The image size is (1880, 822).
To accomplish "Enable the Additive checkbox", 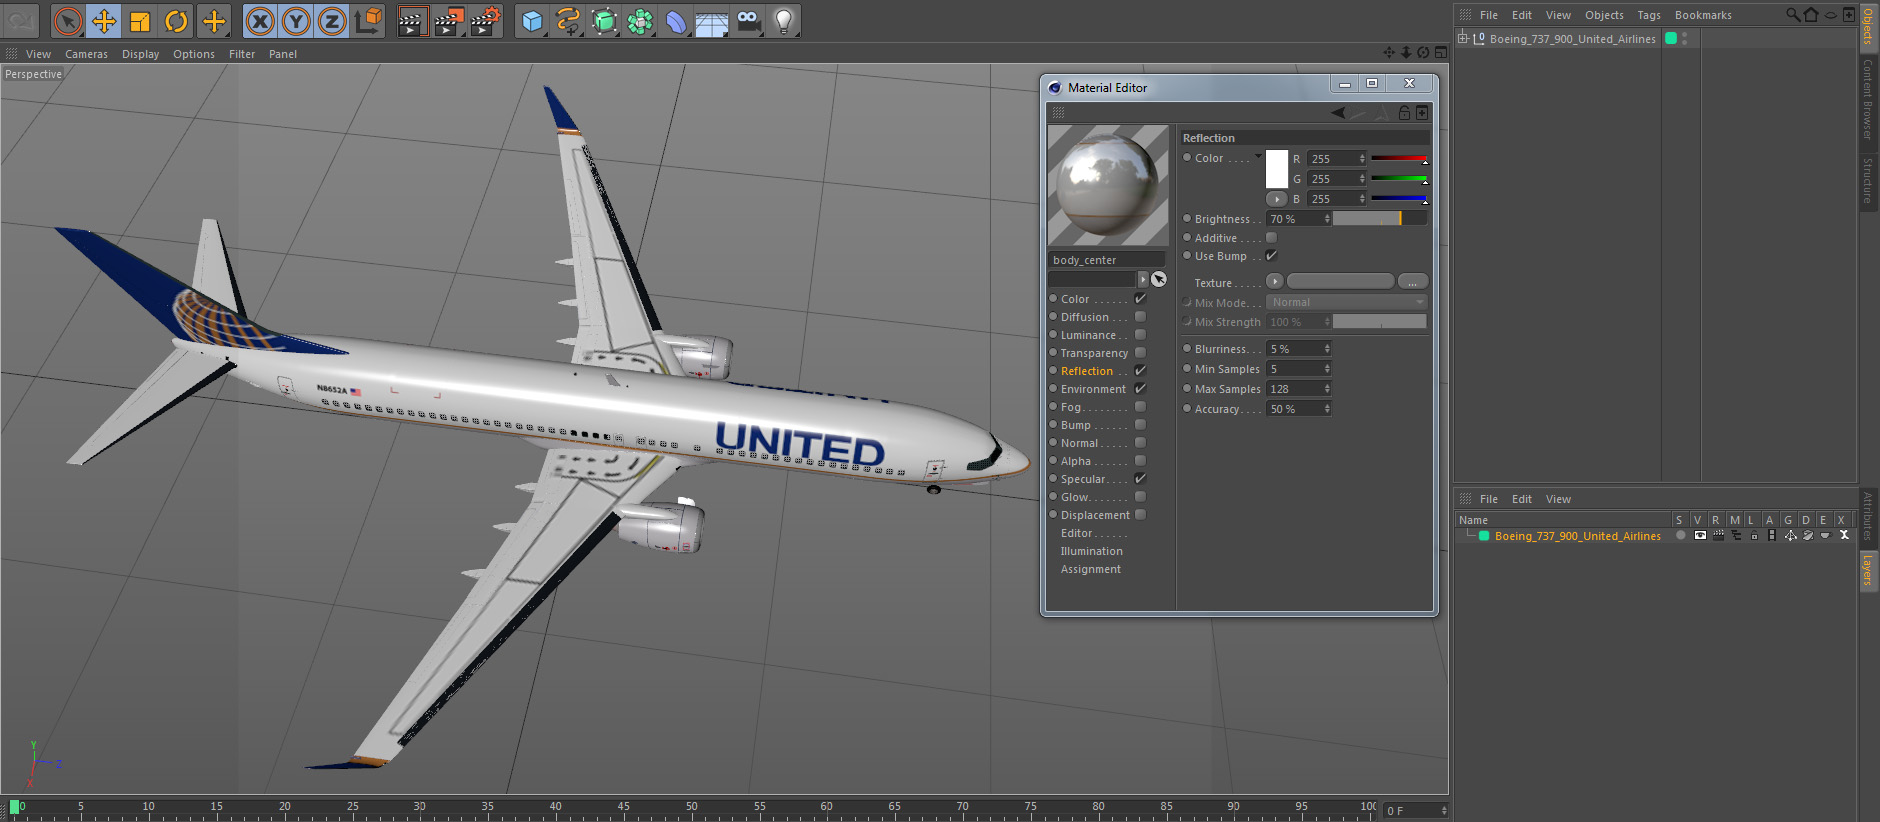I will (1272, 238).
